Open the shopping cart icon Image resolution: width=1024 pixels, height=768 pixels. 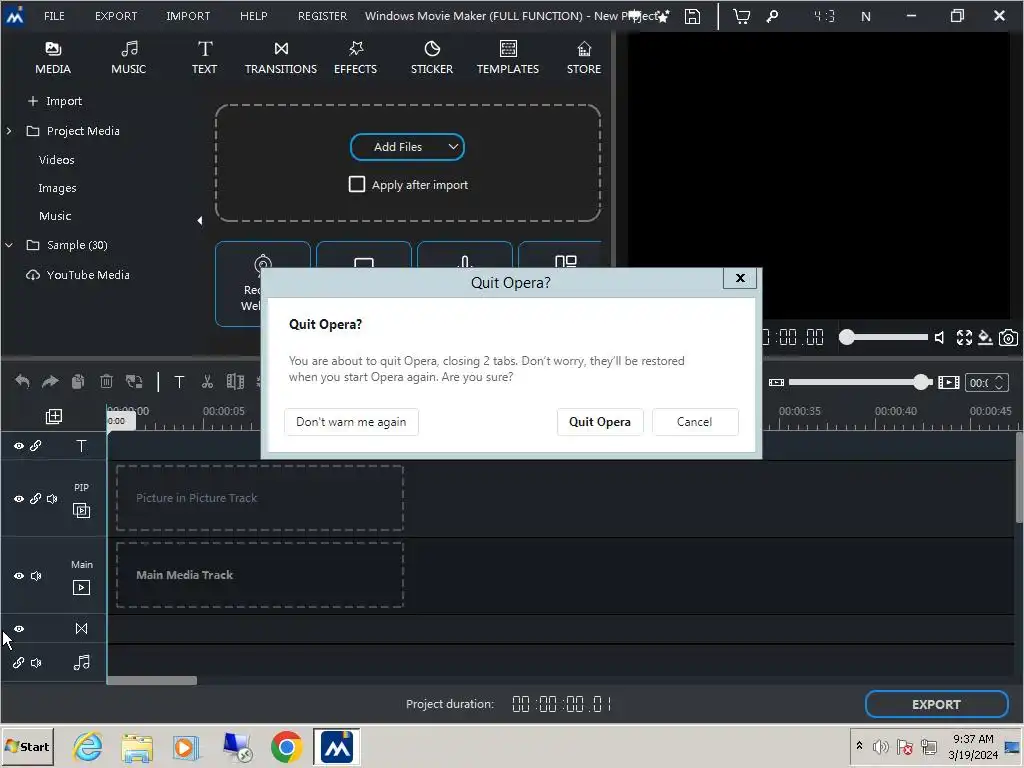[741, 16]
